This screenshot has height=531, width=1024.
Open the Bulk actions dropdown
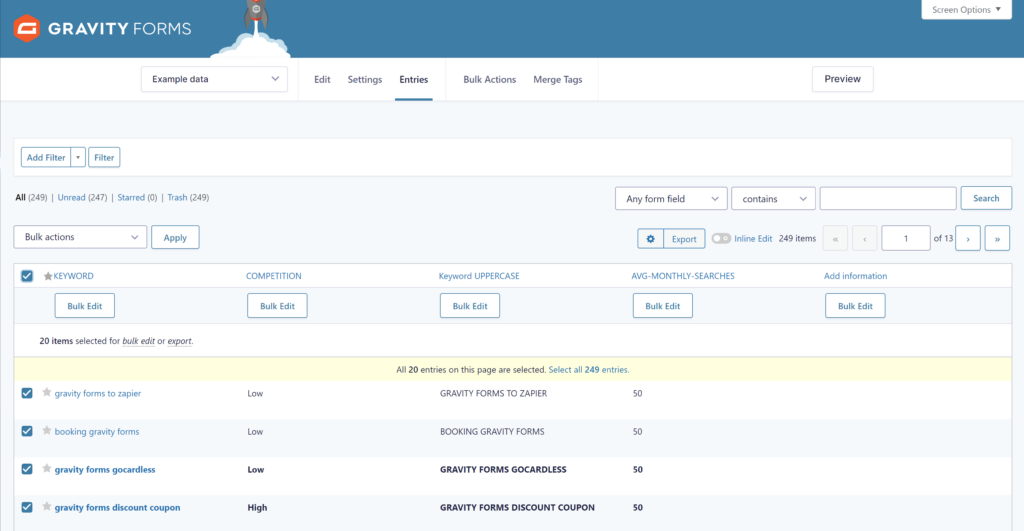coord(80,237)
